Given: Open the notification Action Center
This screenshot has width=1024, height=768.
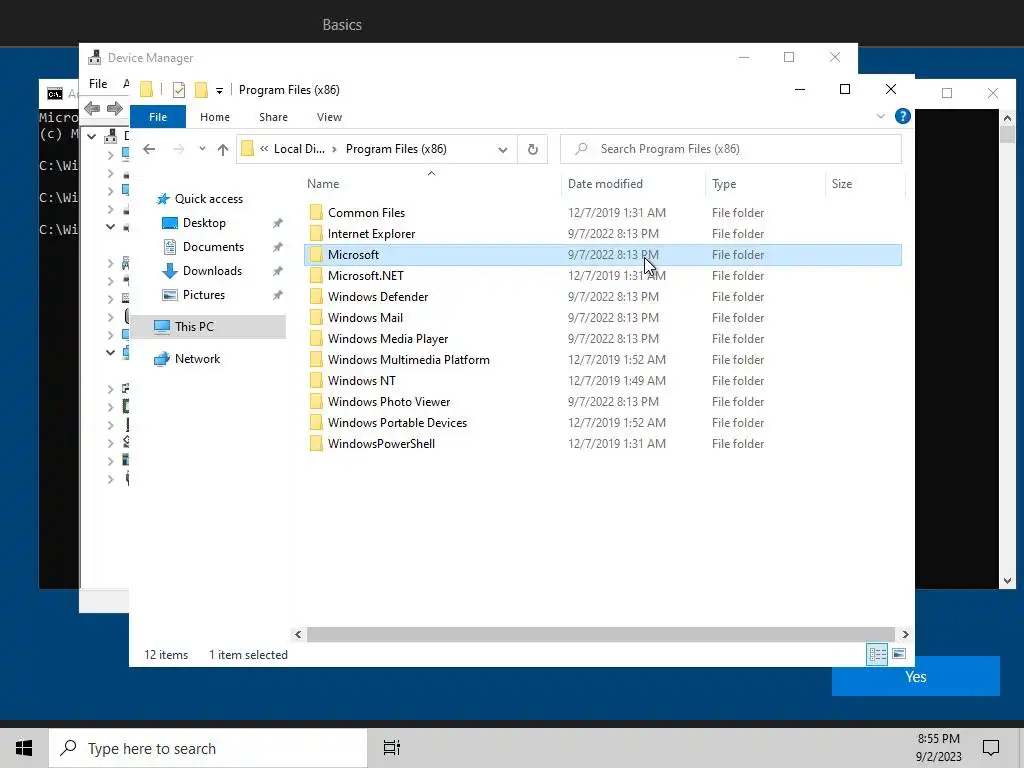Looking at the screenshot, I should [991, 748].
